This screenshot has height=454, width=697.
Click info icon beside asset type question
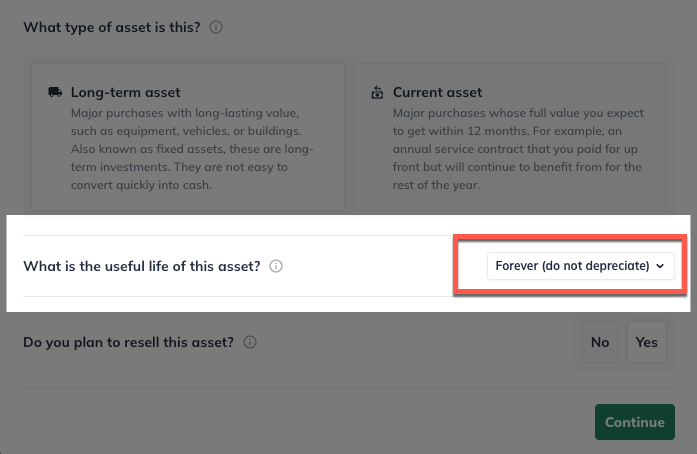click(216, 27)
